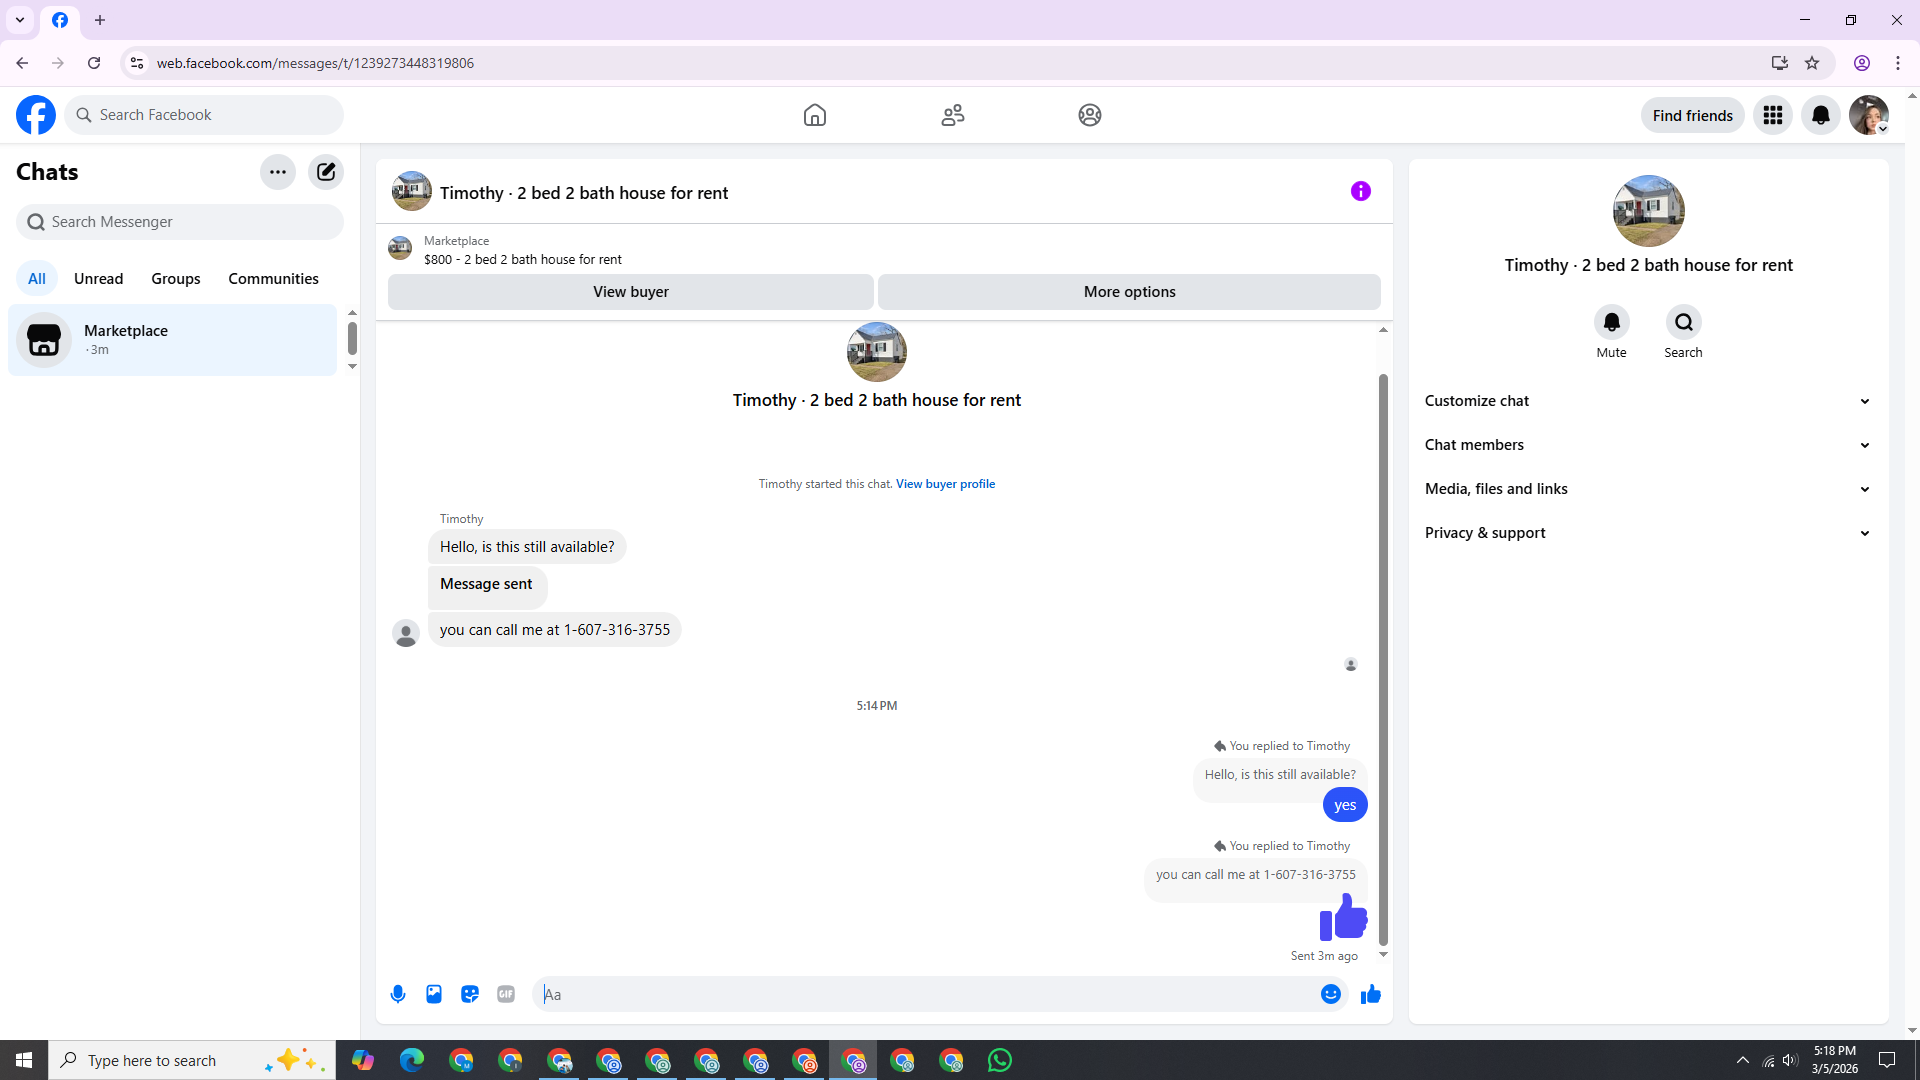Open the emoji picker in message box

click(1330, 994)
